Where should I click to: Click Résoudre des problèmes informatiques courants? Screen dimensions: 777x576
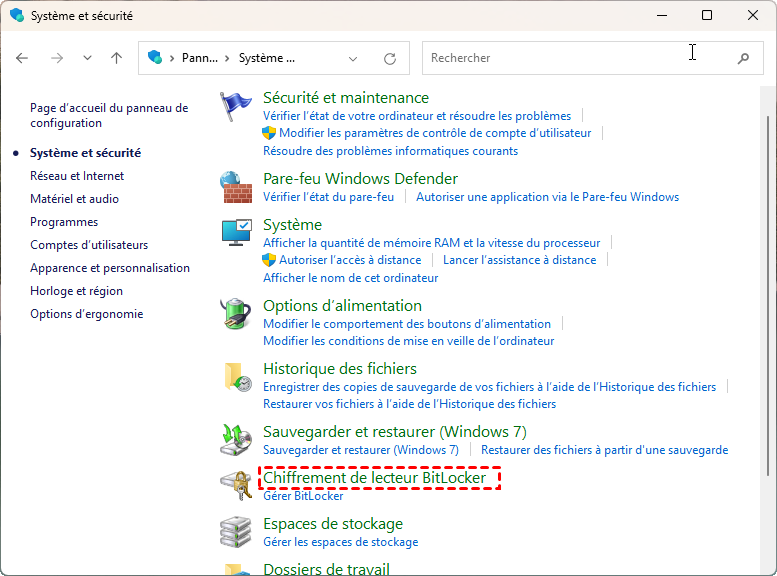click(390, 151)
